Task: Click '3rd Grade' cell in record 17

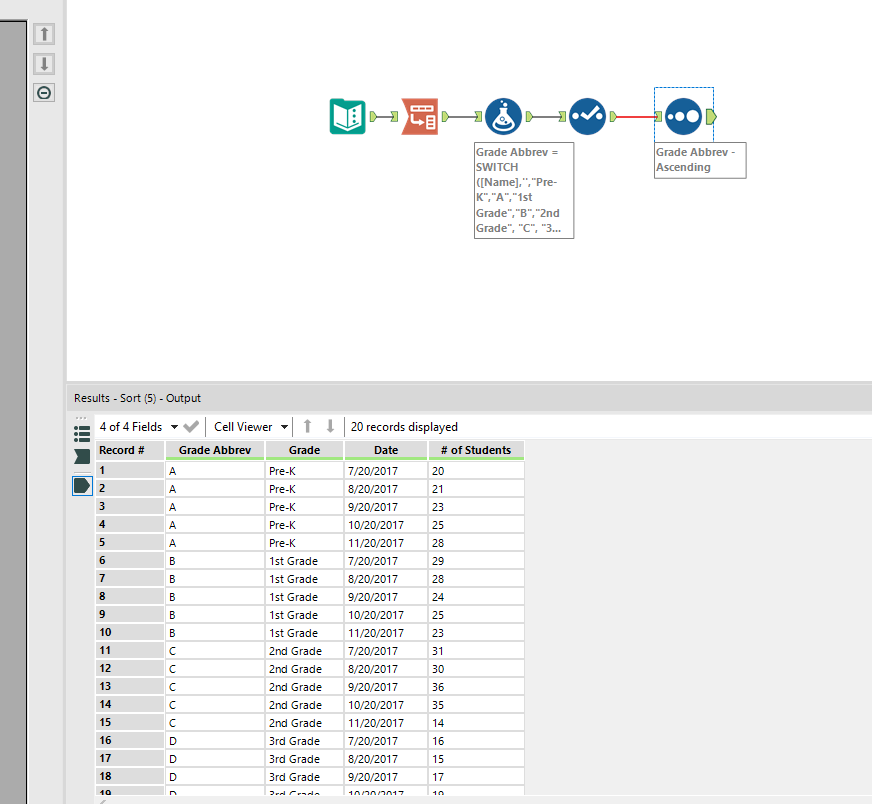Action: pyautogui.click(x=304, y=759)
